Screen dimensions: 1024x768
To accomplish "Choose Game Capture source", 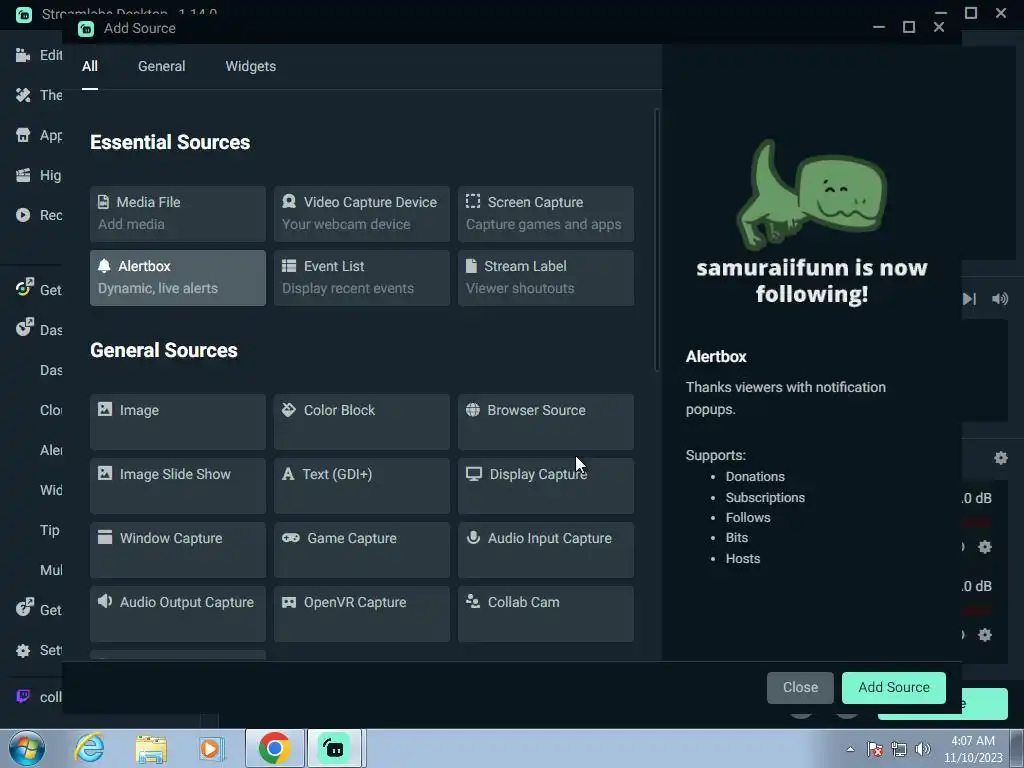I will tap(362, 550).
